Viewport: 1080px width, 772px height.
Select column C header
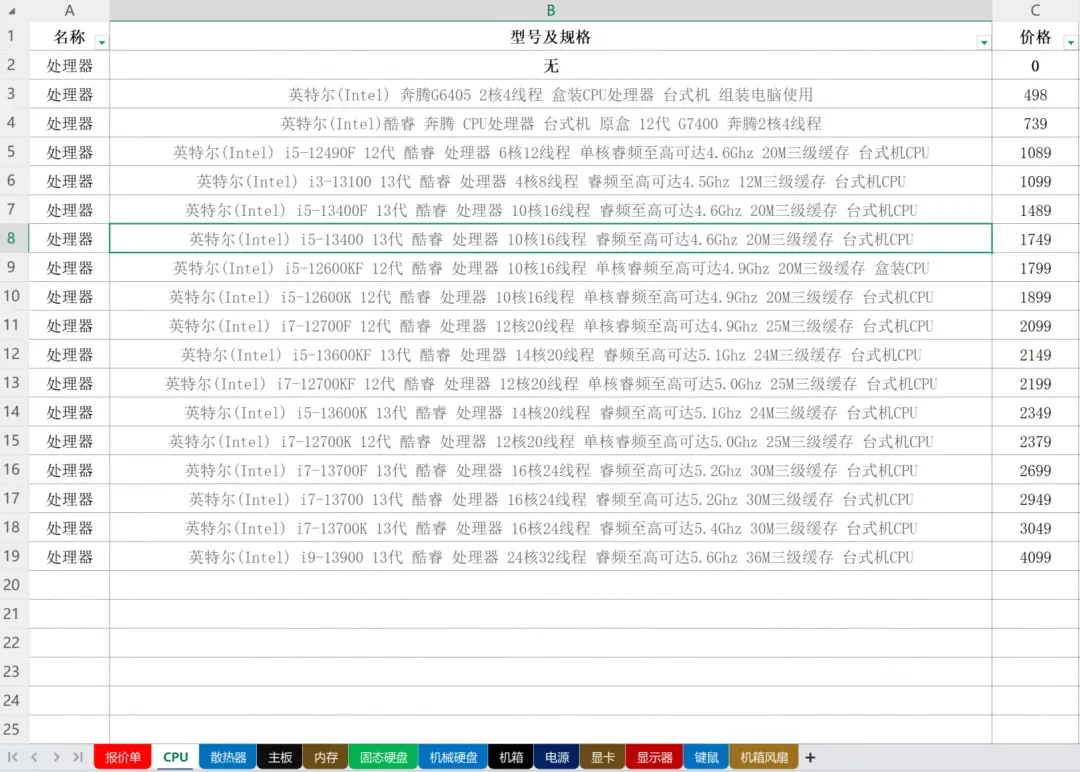tap(1035, 10)
